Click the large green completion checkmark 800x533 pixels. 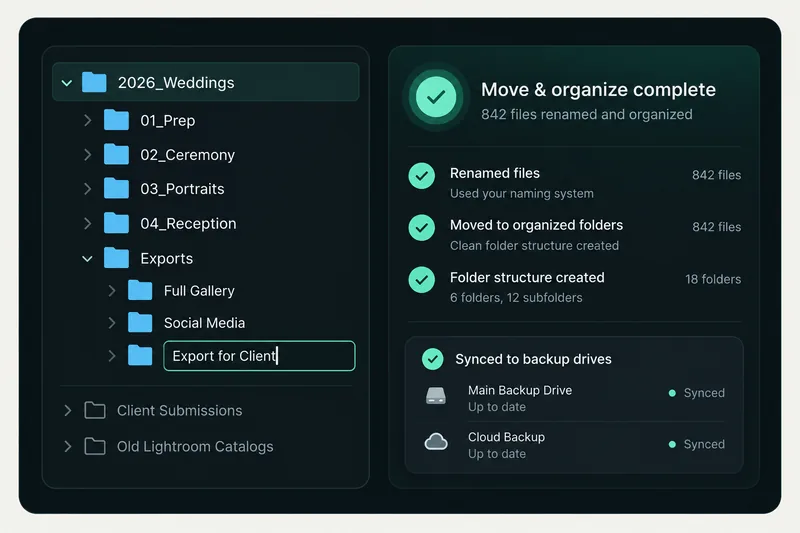[x=436, y=97]
